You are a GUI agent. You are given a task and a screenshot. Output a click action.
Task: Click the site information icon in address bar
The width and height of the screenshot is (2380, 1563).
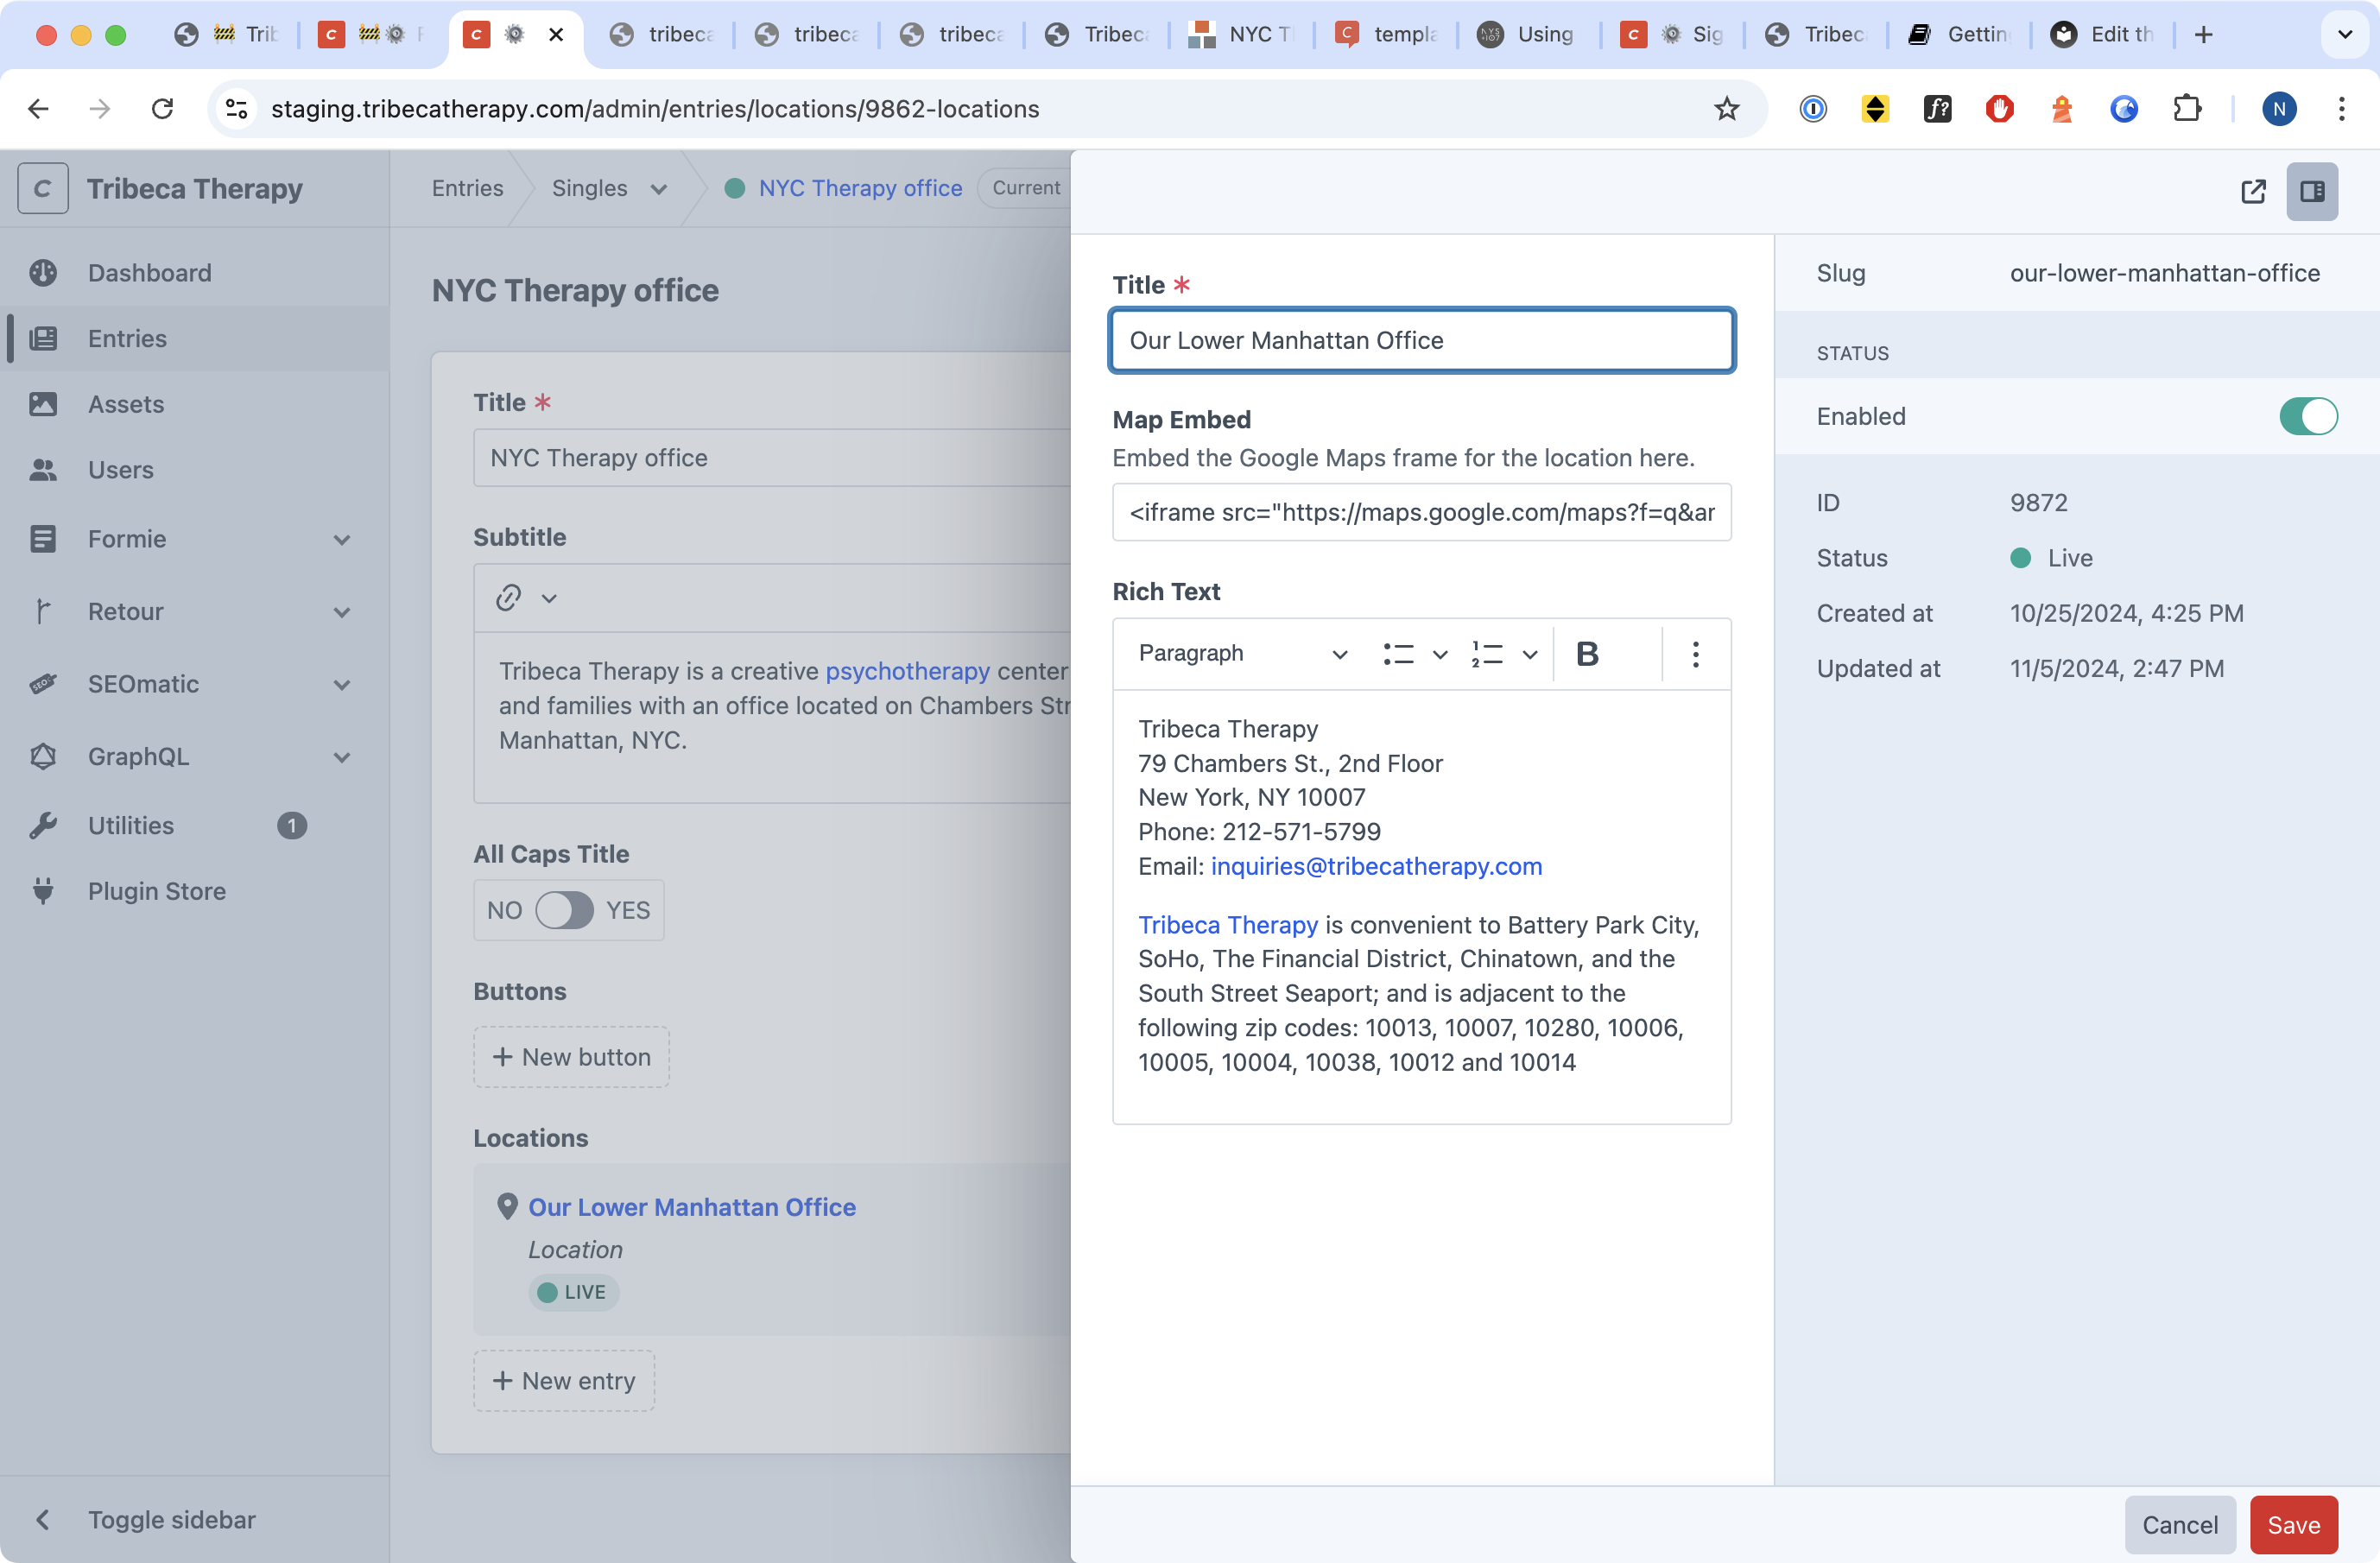pyautogui.click(x=236, y=109)
